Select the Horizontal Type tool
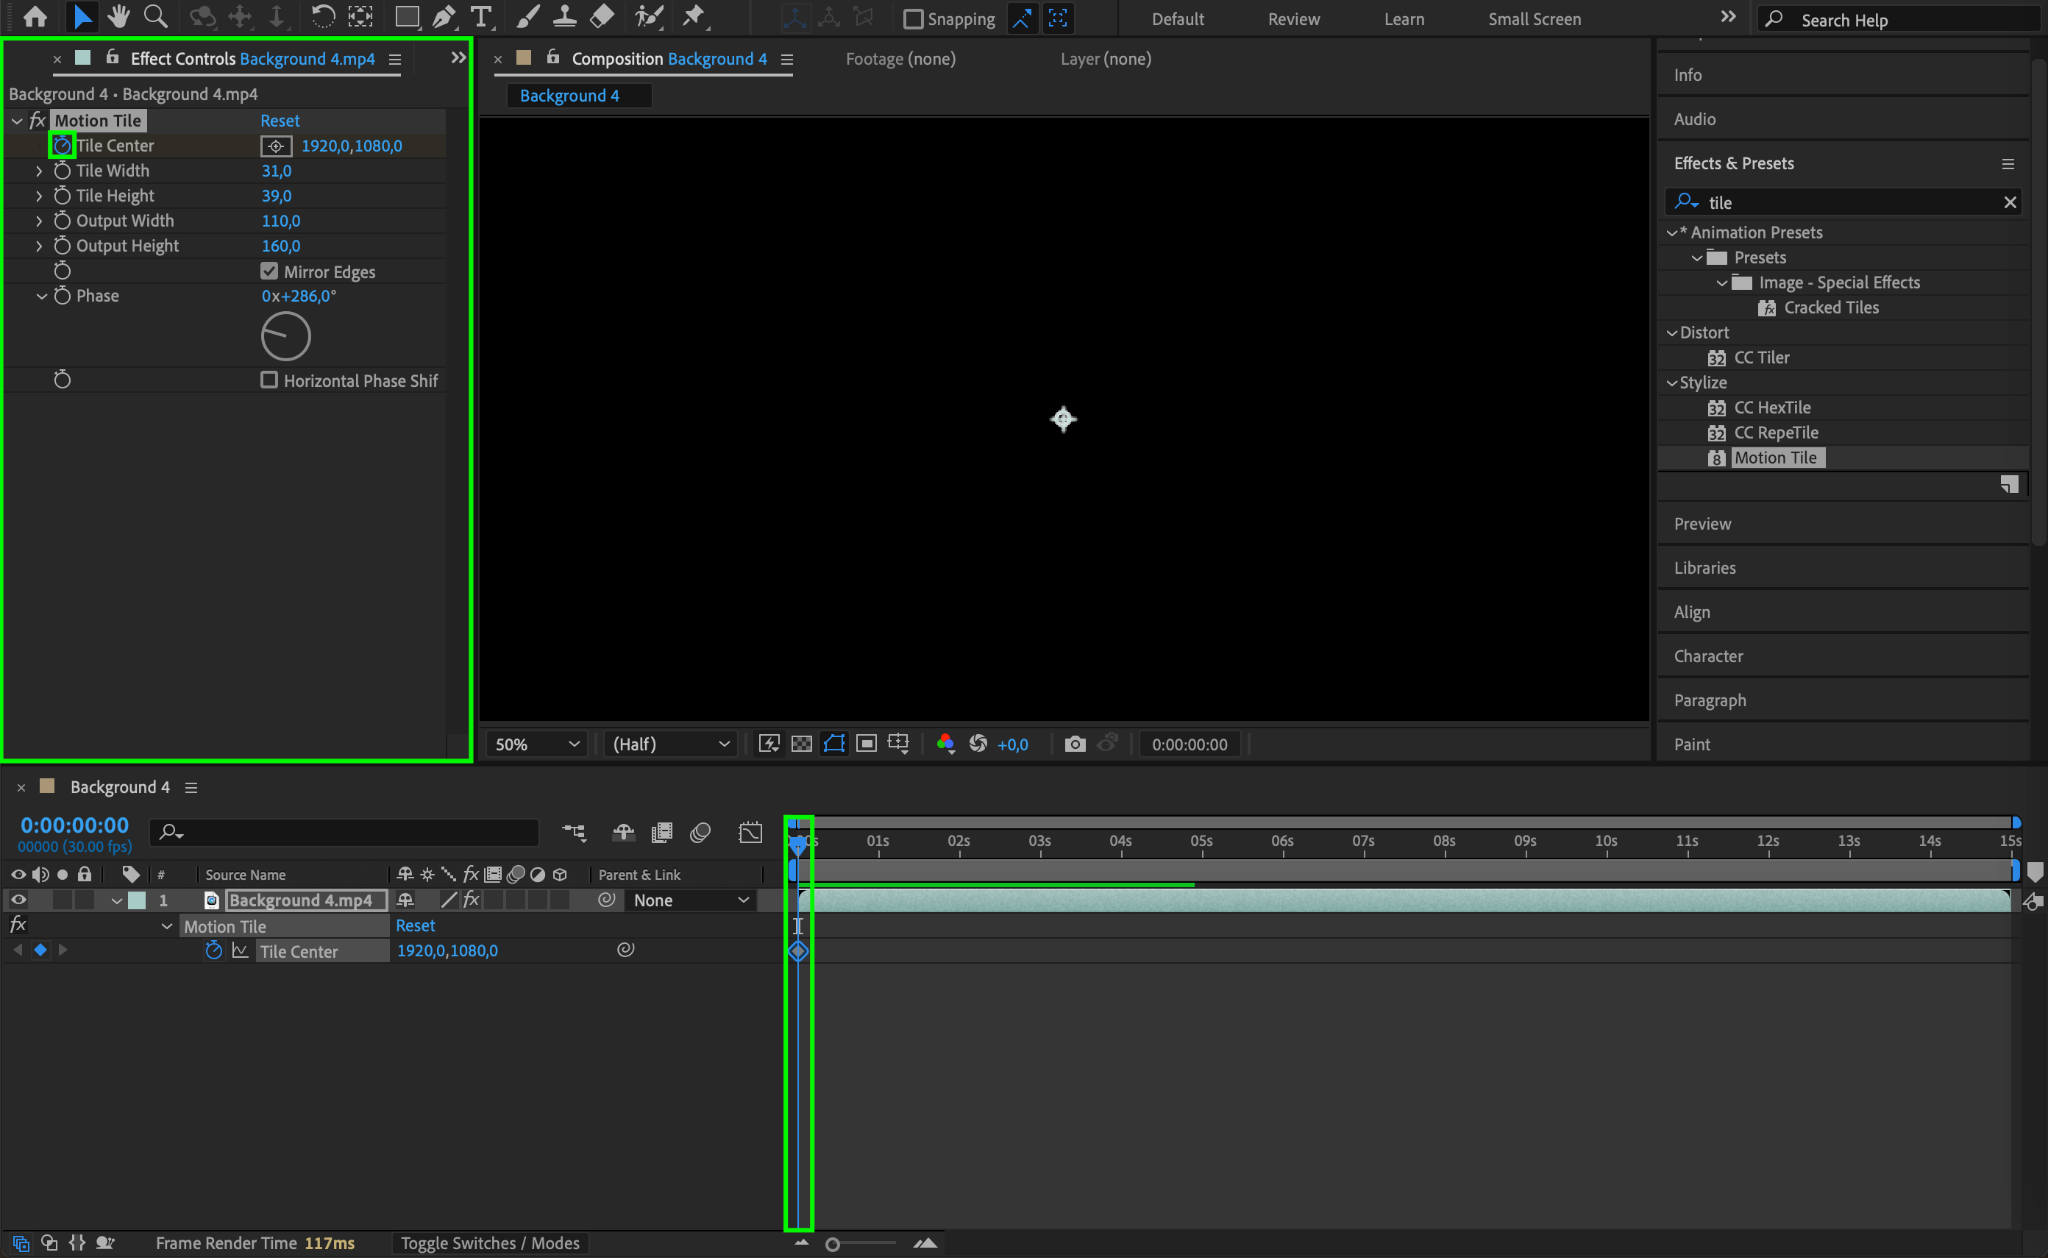The image size is (2048, 1258). point(481,17)
